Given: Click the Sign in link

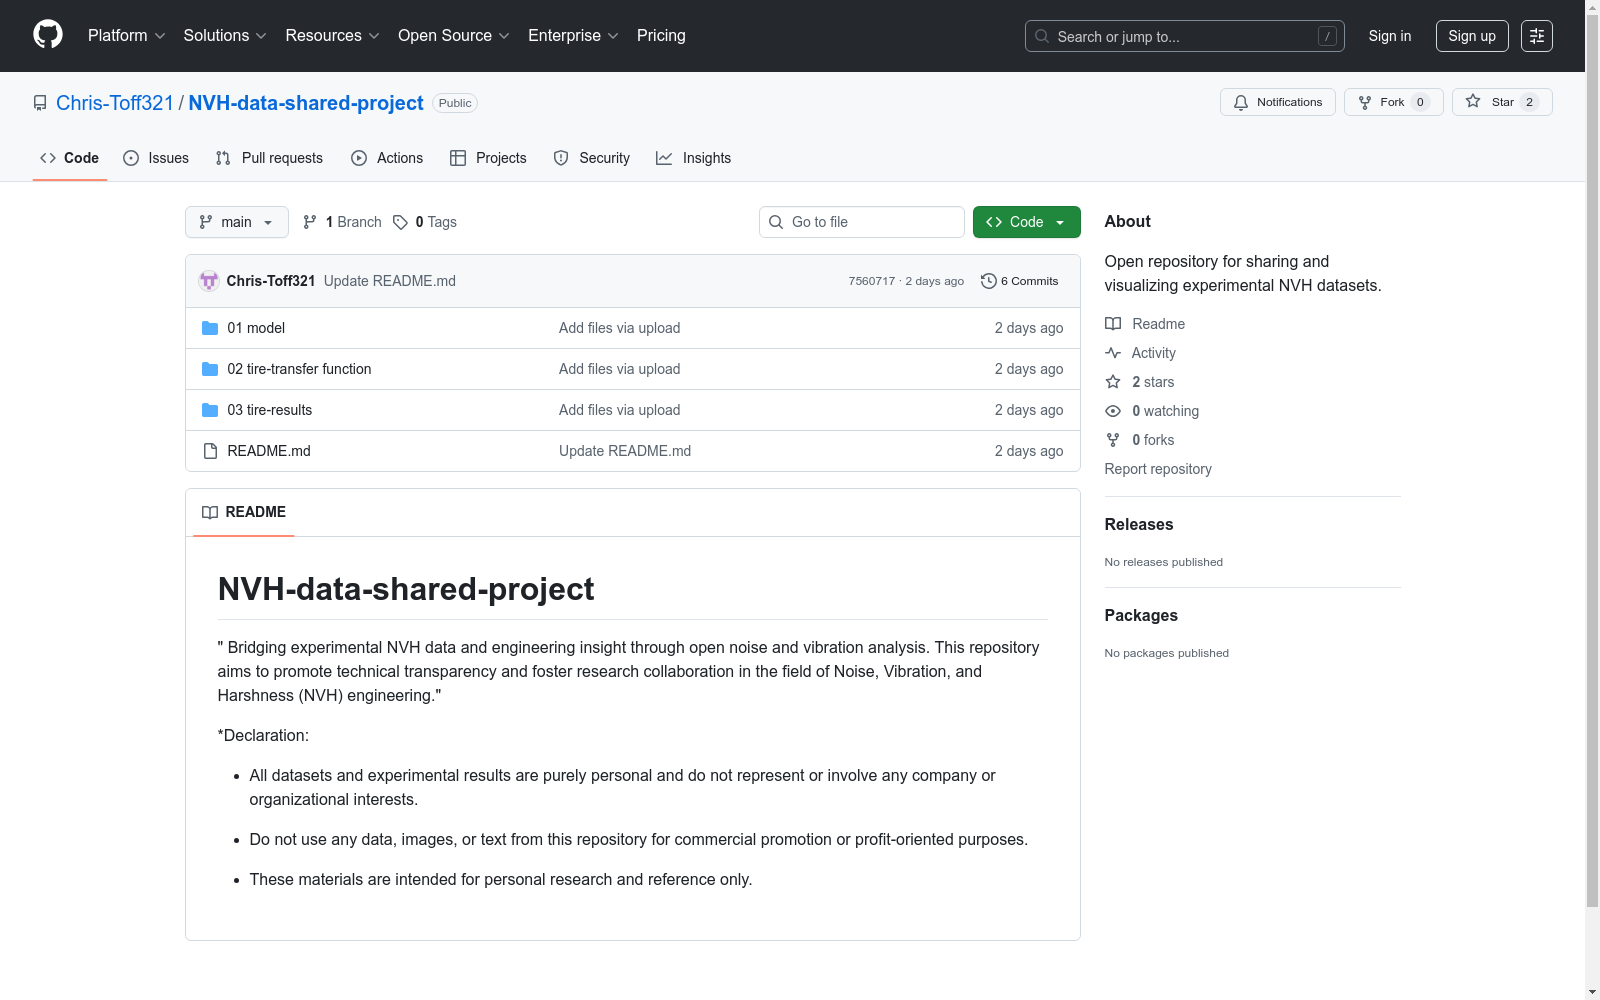Looking at the screenshot, I should 1390,36.
